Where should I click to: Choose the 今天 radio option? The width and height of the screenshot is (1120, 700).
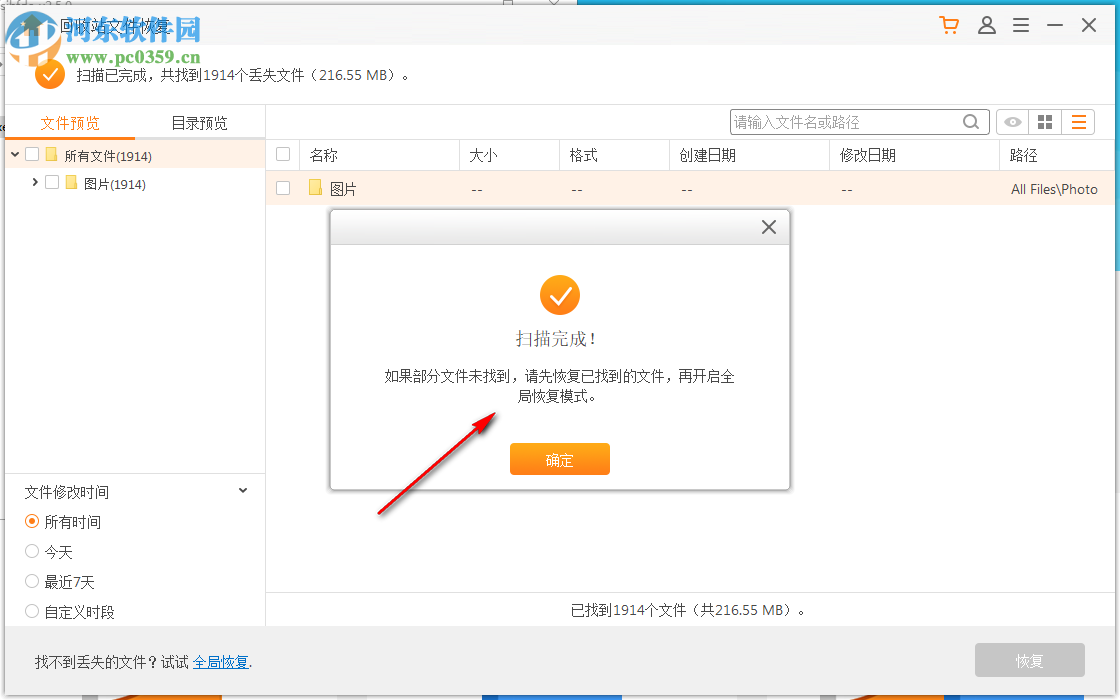click(x=31, y=551)
